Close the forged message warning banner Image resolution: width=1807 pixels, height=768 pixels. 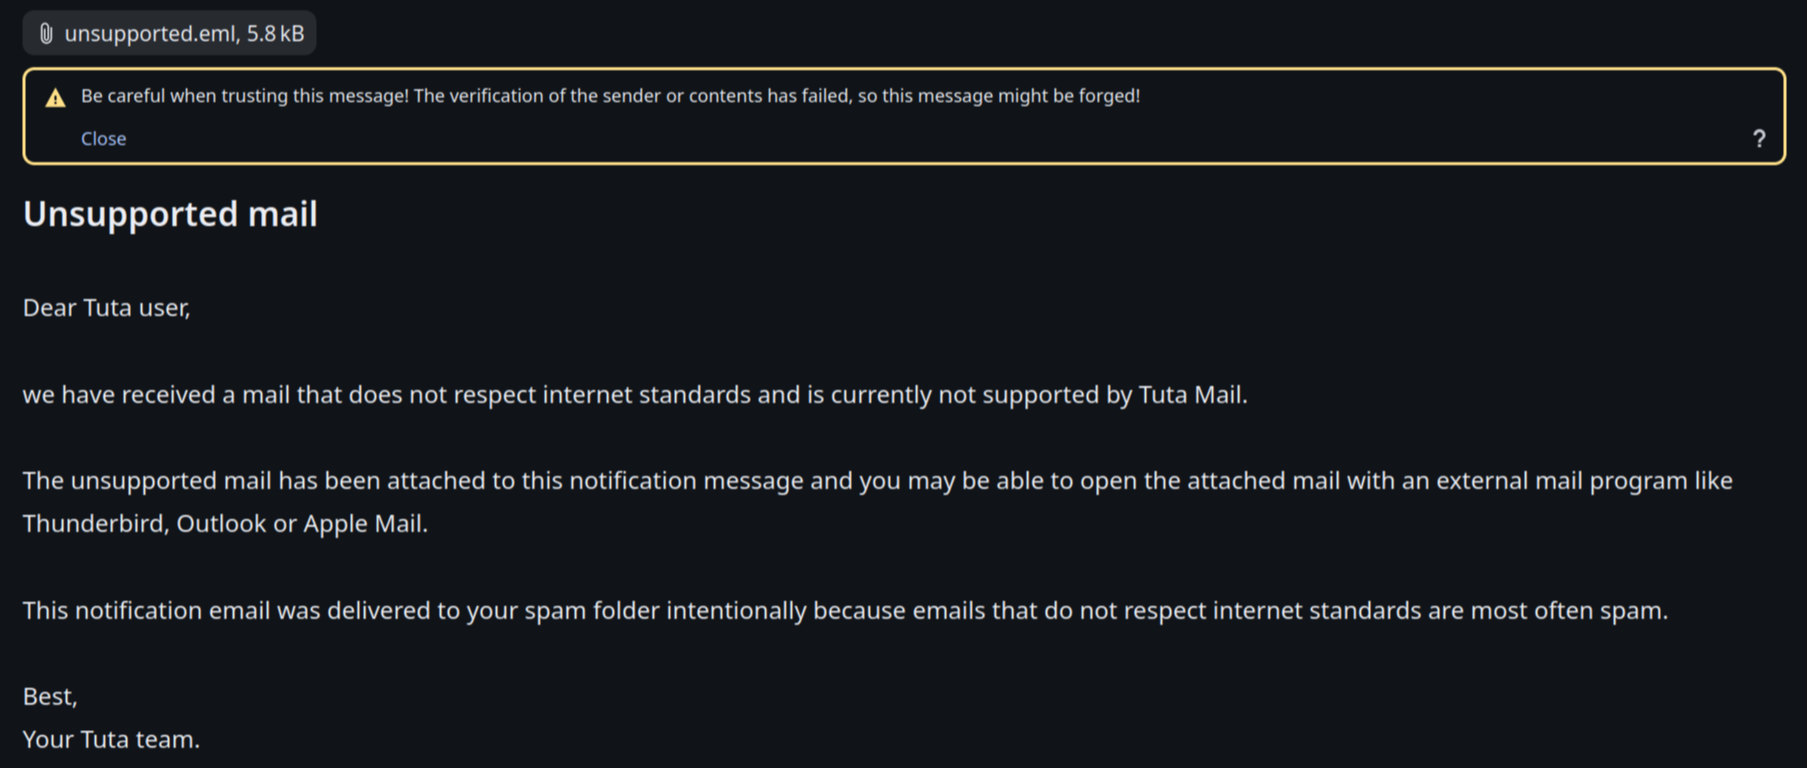[103, 139]
